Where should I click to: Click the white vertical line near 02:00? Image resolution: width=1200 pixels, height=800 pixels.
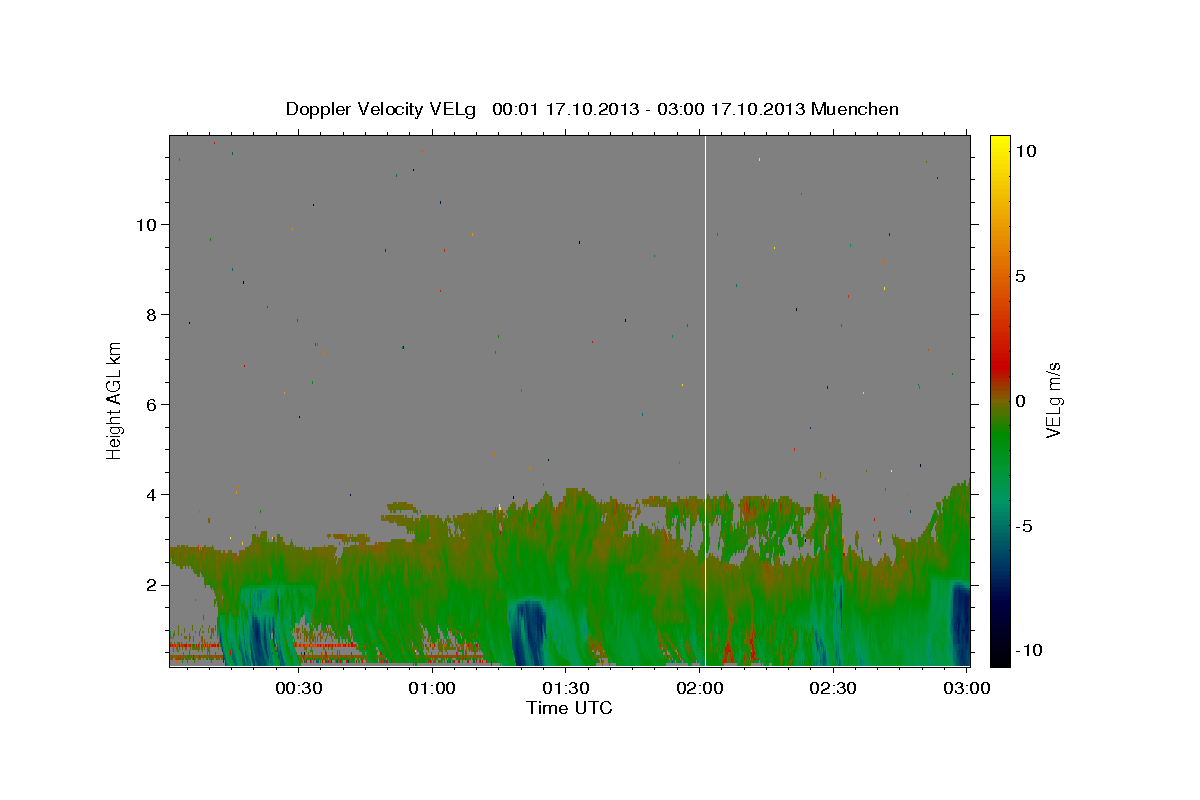[706, 400]
